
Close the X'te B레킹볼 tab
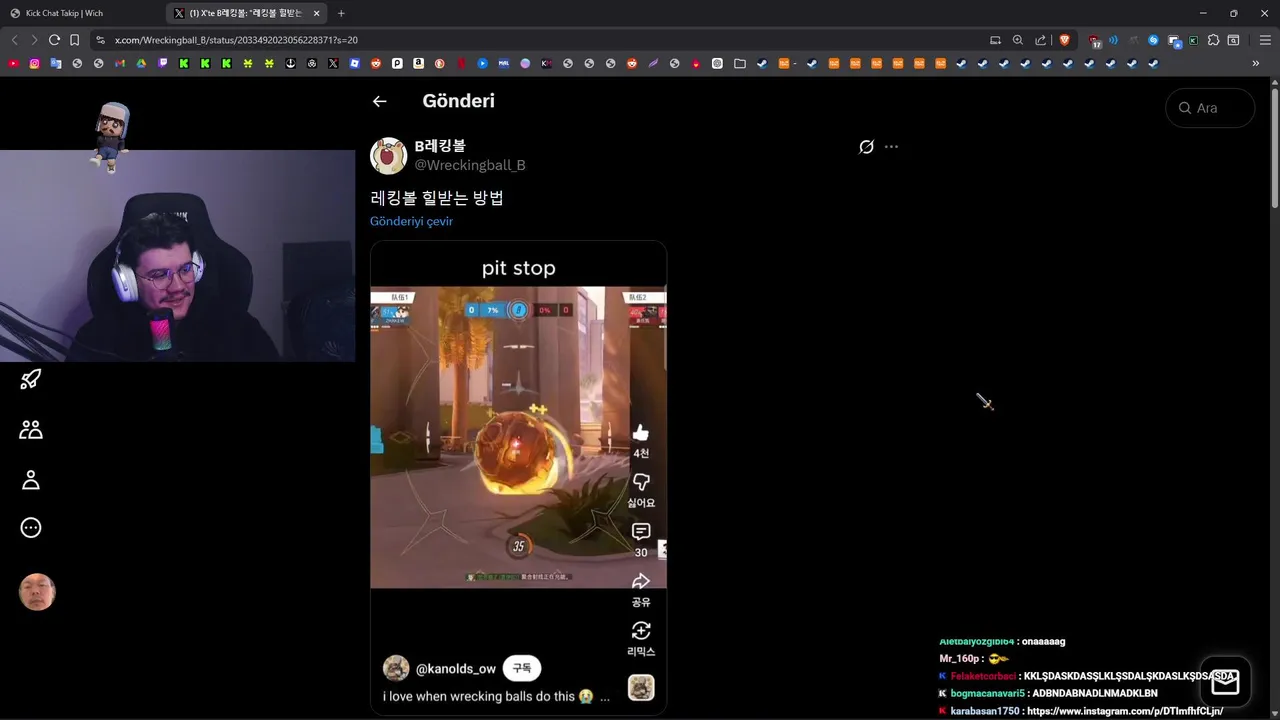click(x=316, y=13)
